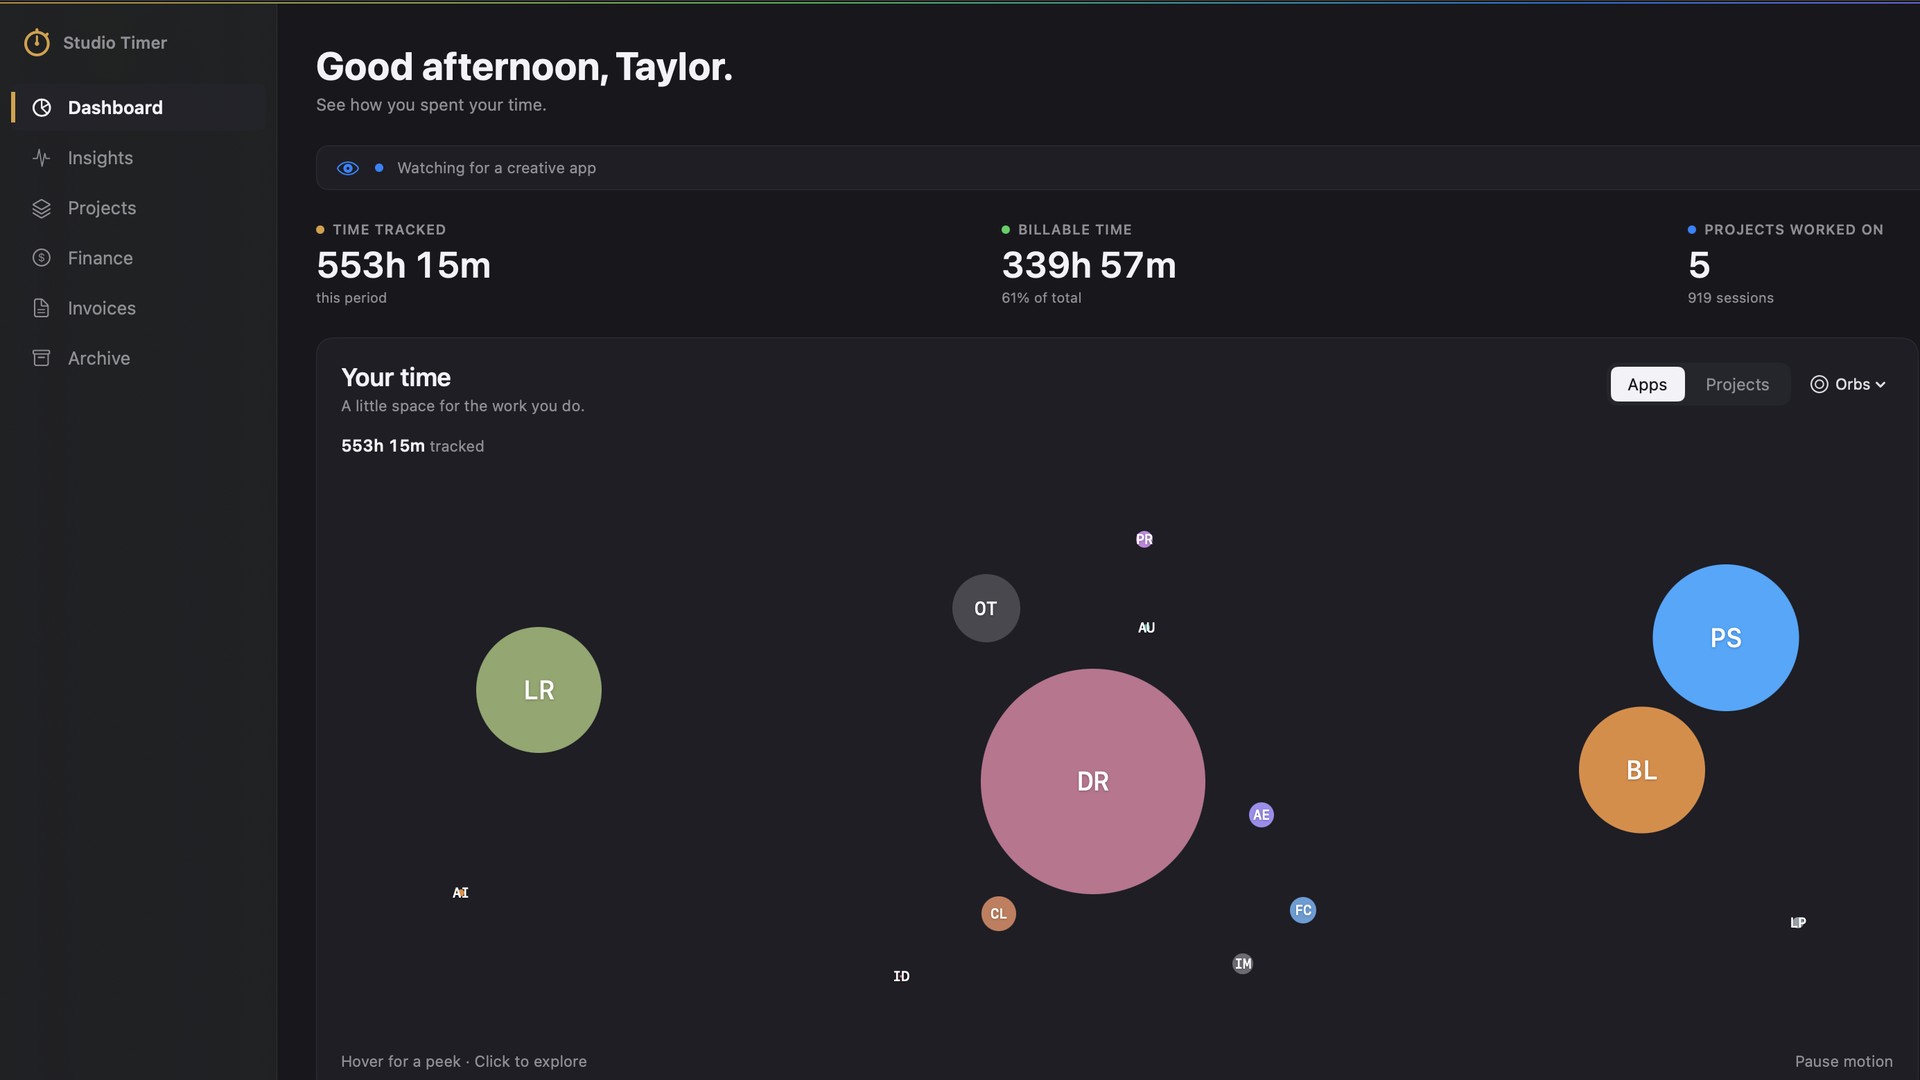Open Insights in the sidebar
Image resolution: width=1920 pixels, height=1080 pixels.
point(138,158)
